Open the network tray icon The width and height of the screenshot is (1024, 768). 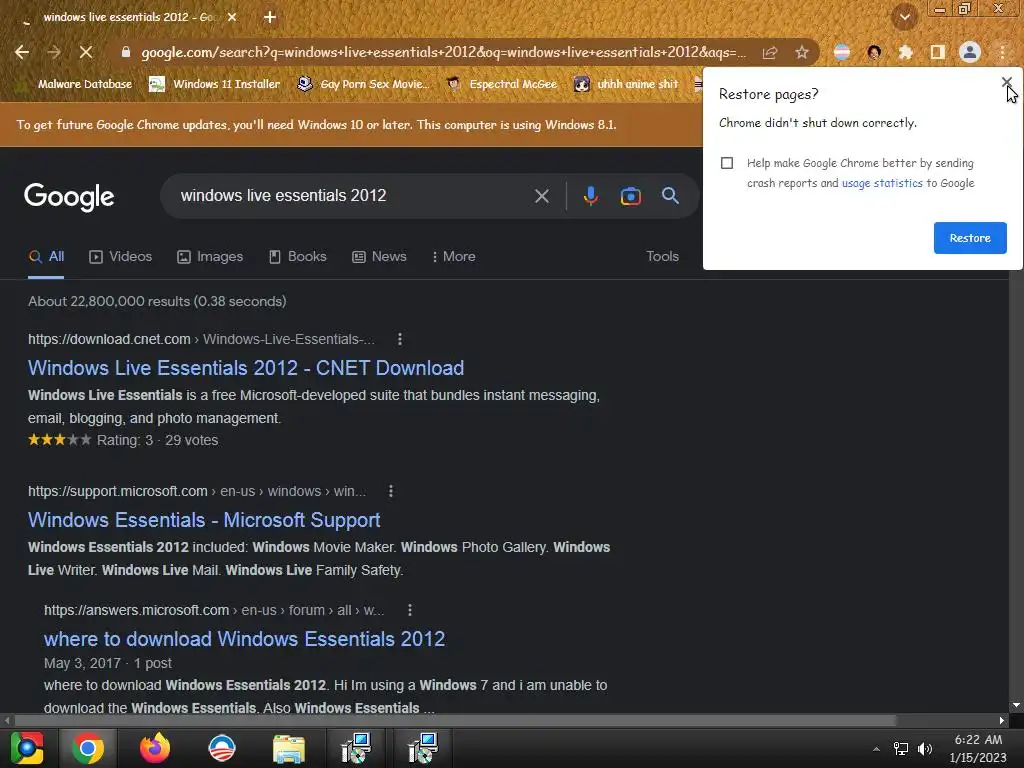tap(901, 749)
